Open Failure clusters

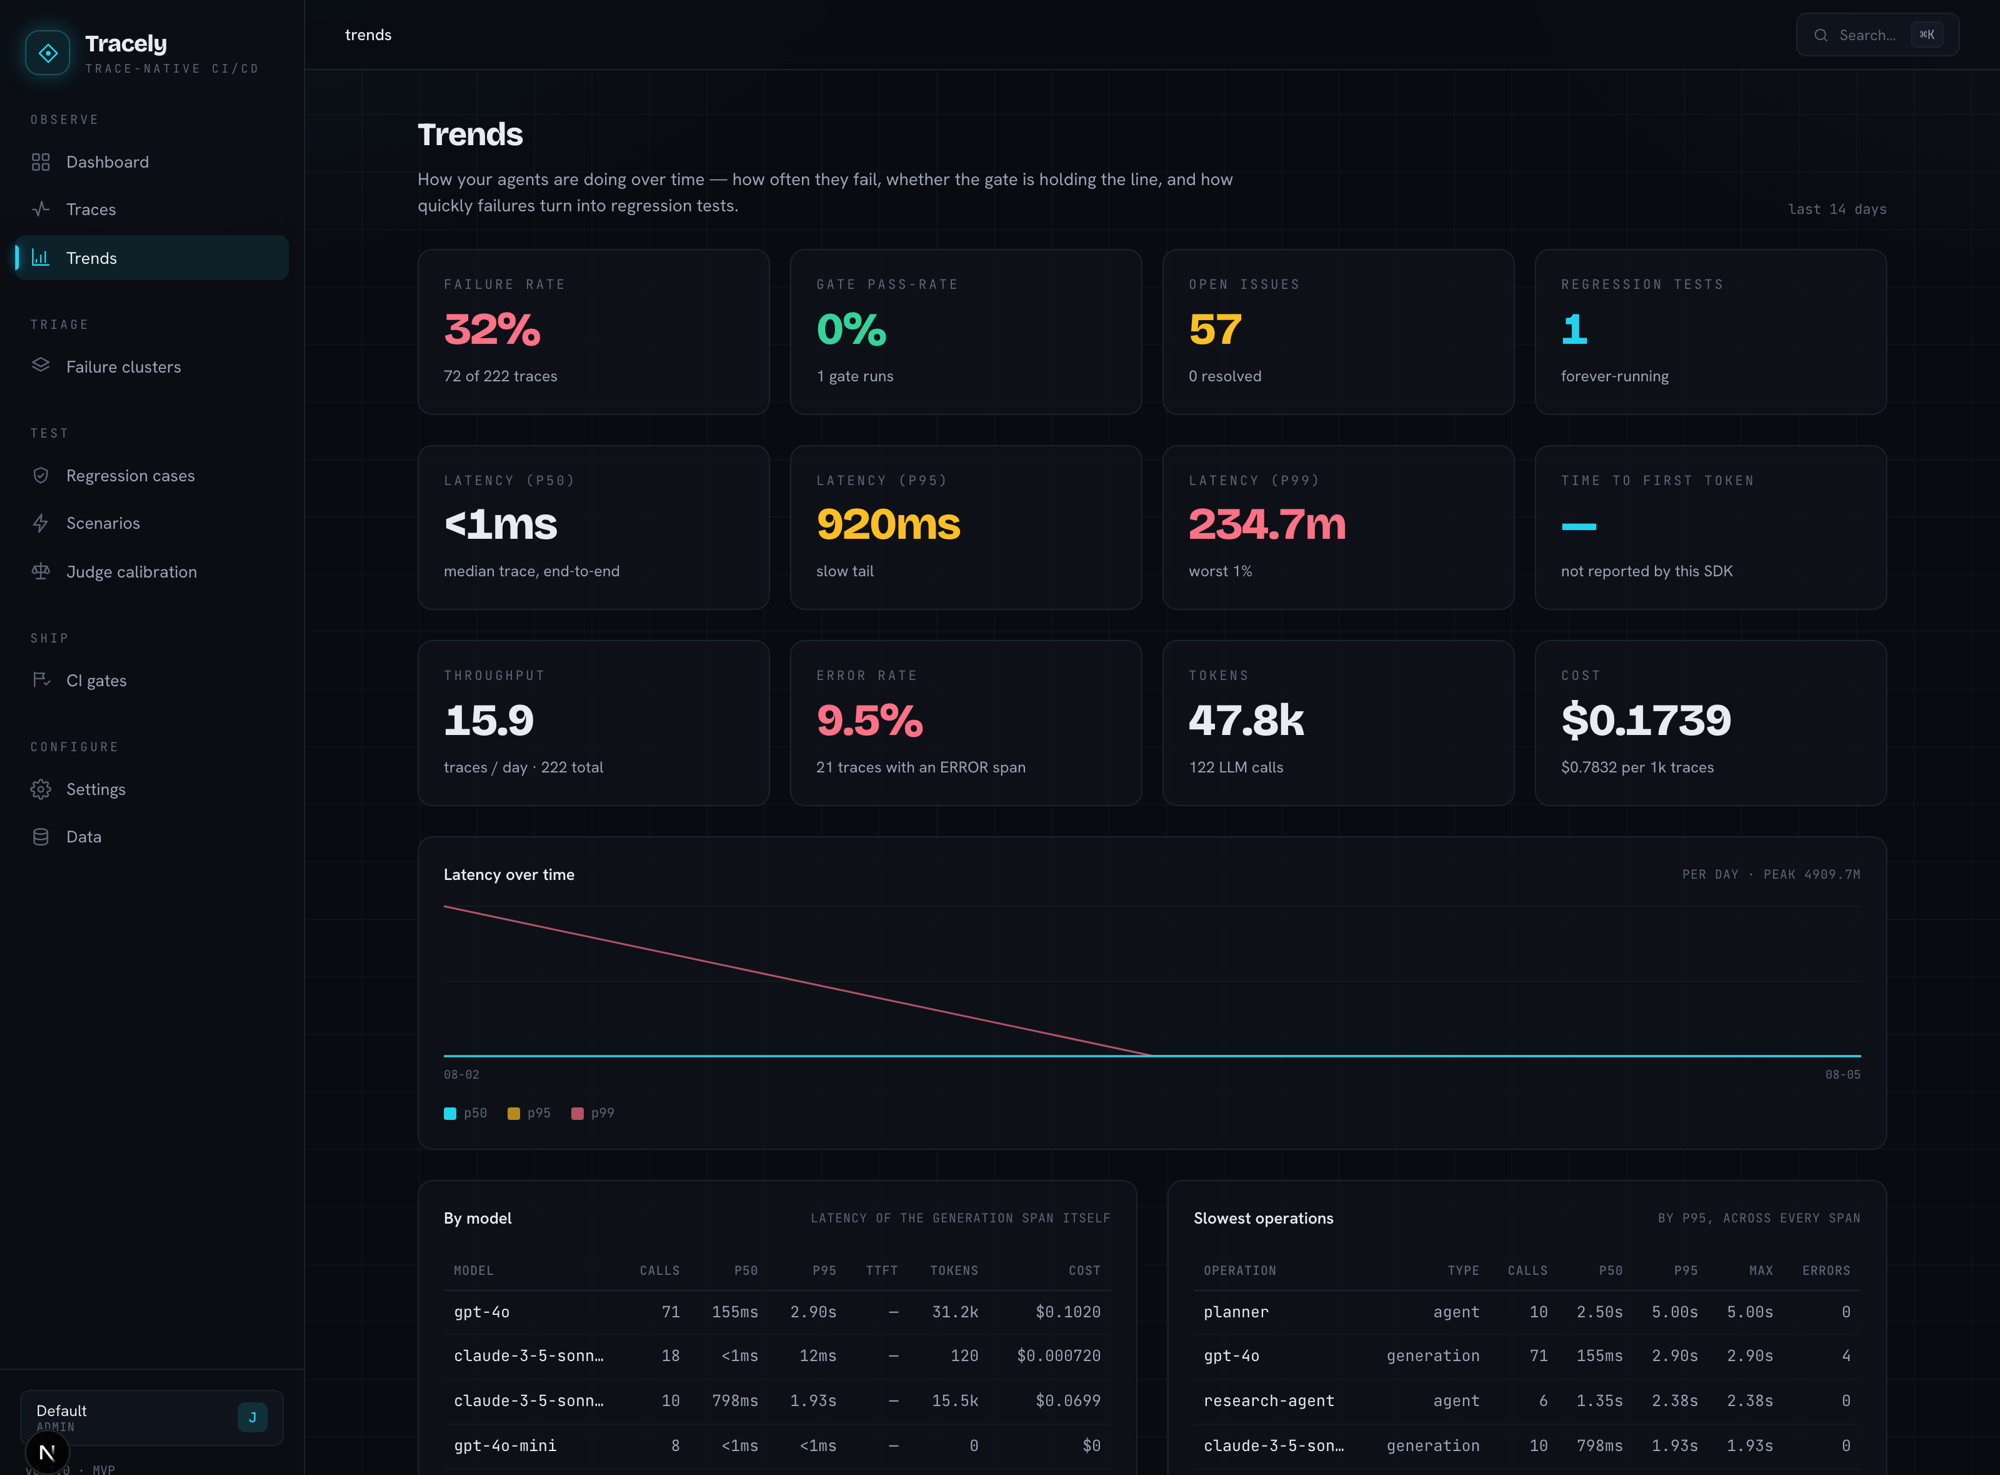point(152,366)
